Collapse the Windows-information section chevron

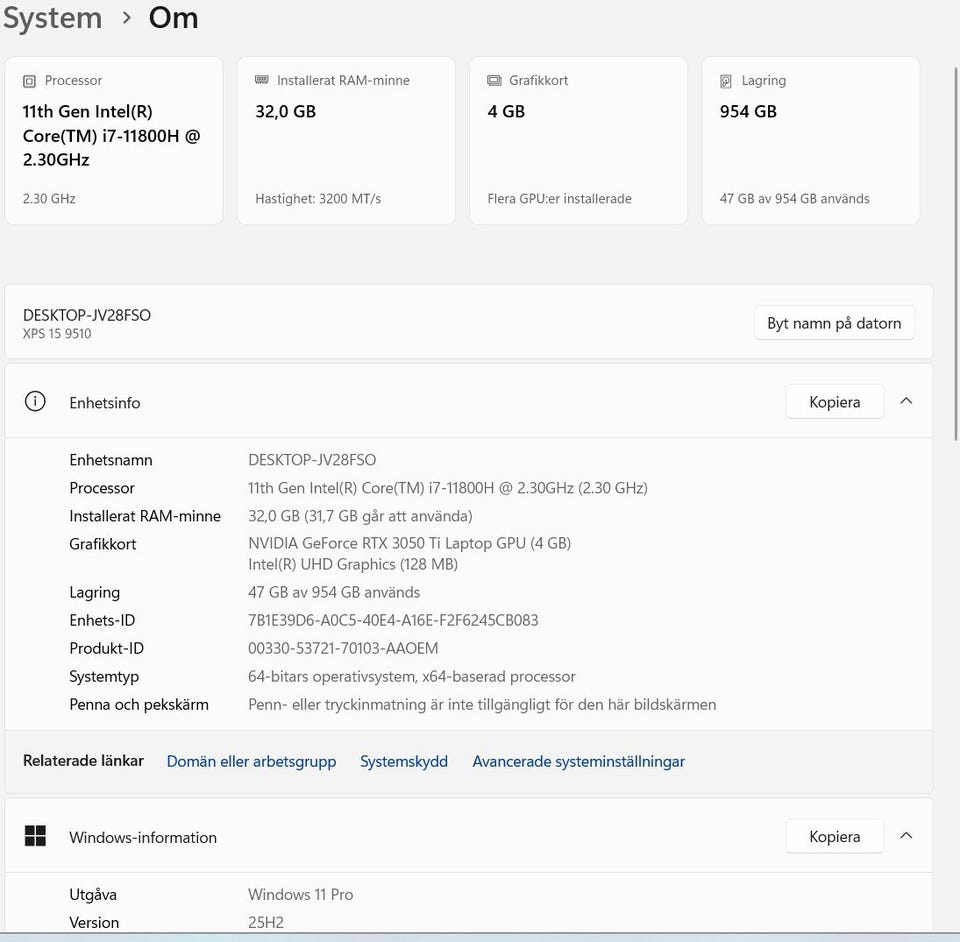pos(906,835)
